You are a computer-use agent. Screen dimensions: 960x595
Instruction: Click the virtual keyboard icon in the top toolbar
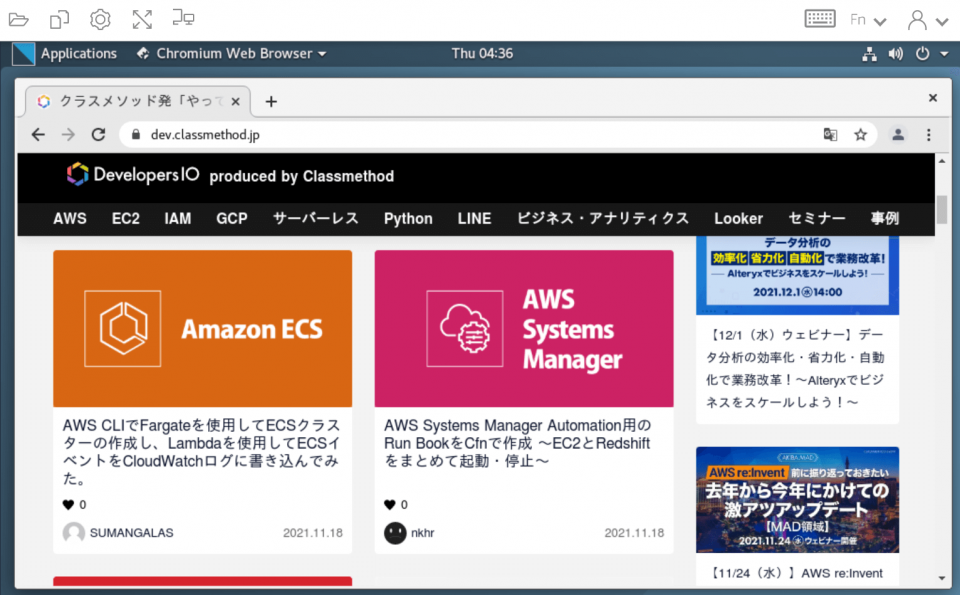(x=820, y=18)
